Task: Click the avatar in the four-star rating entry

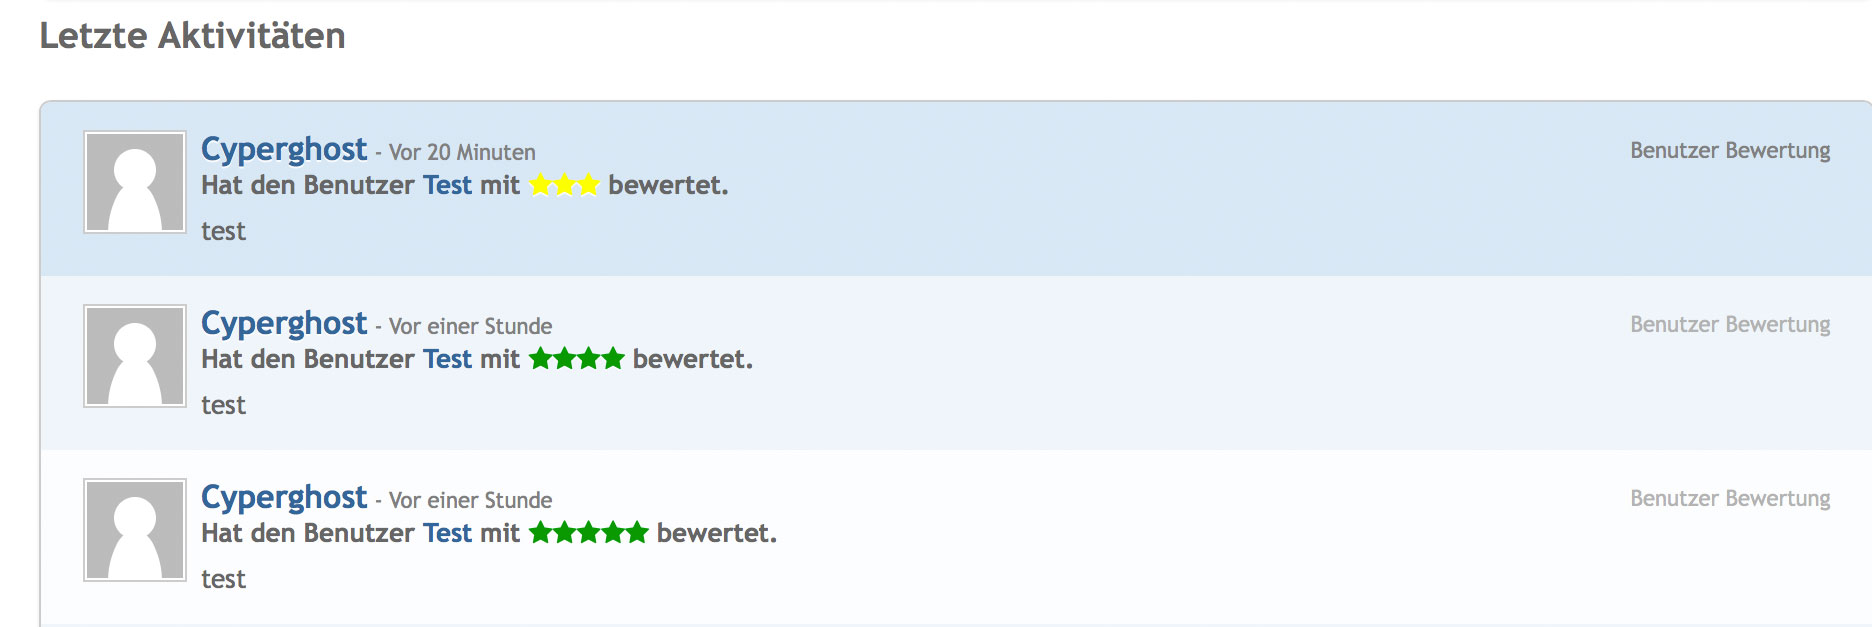Action: pyautogui.click(x=135, y=356)
